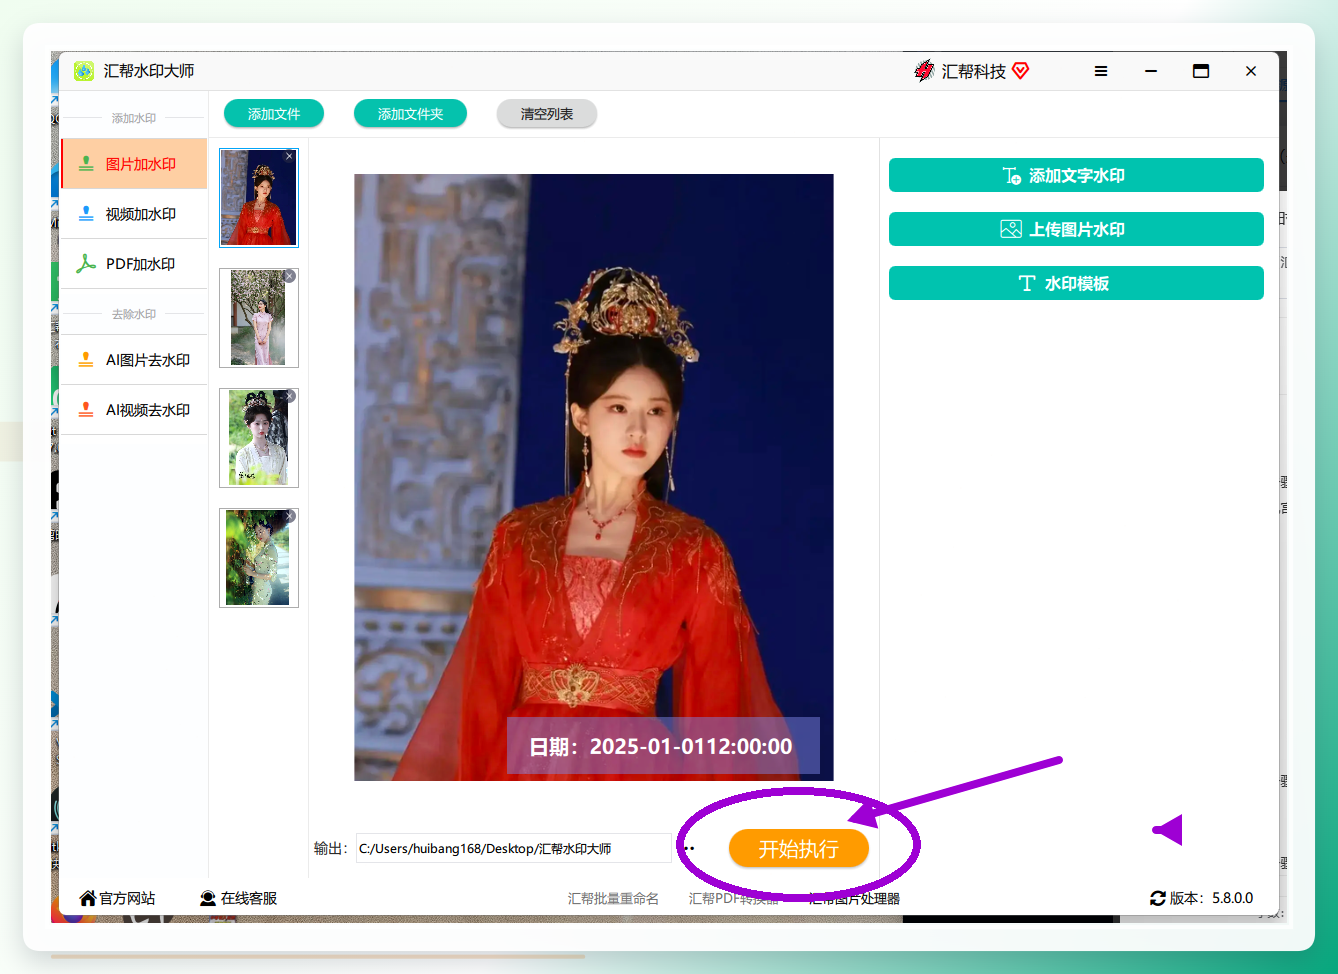Select 视频加水印 in sidebar
The width and height of the screenshot is (1338, 974).
(x=134, y=214)
